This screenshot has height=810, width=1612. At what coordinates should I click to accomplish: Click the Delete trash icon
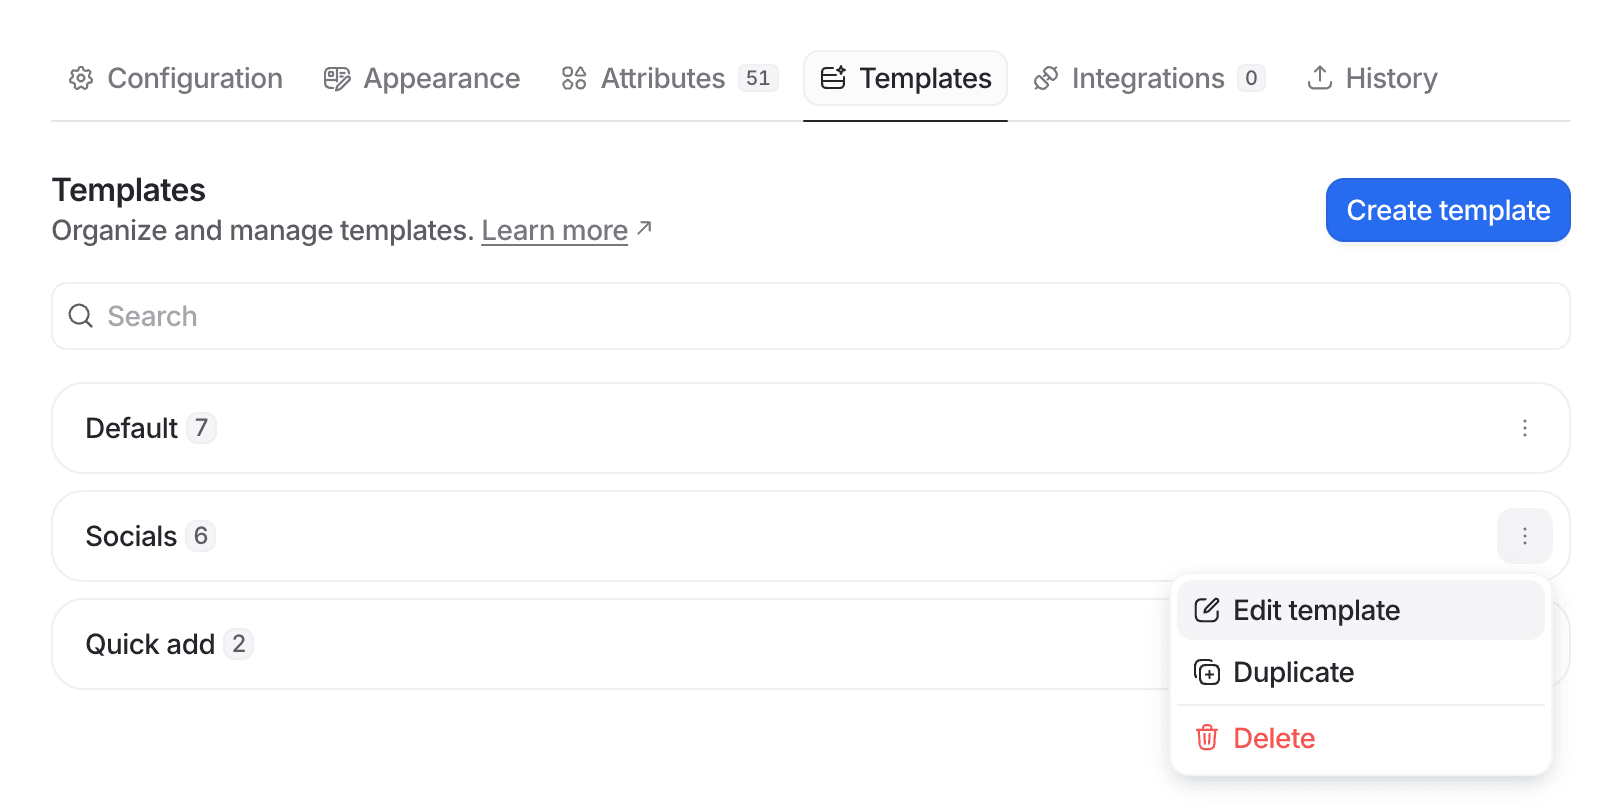tap(1207, 737)
